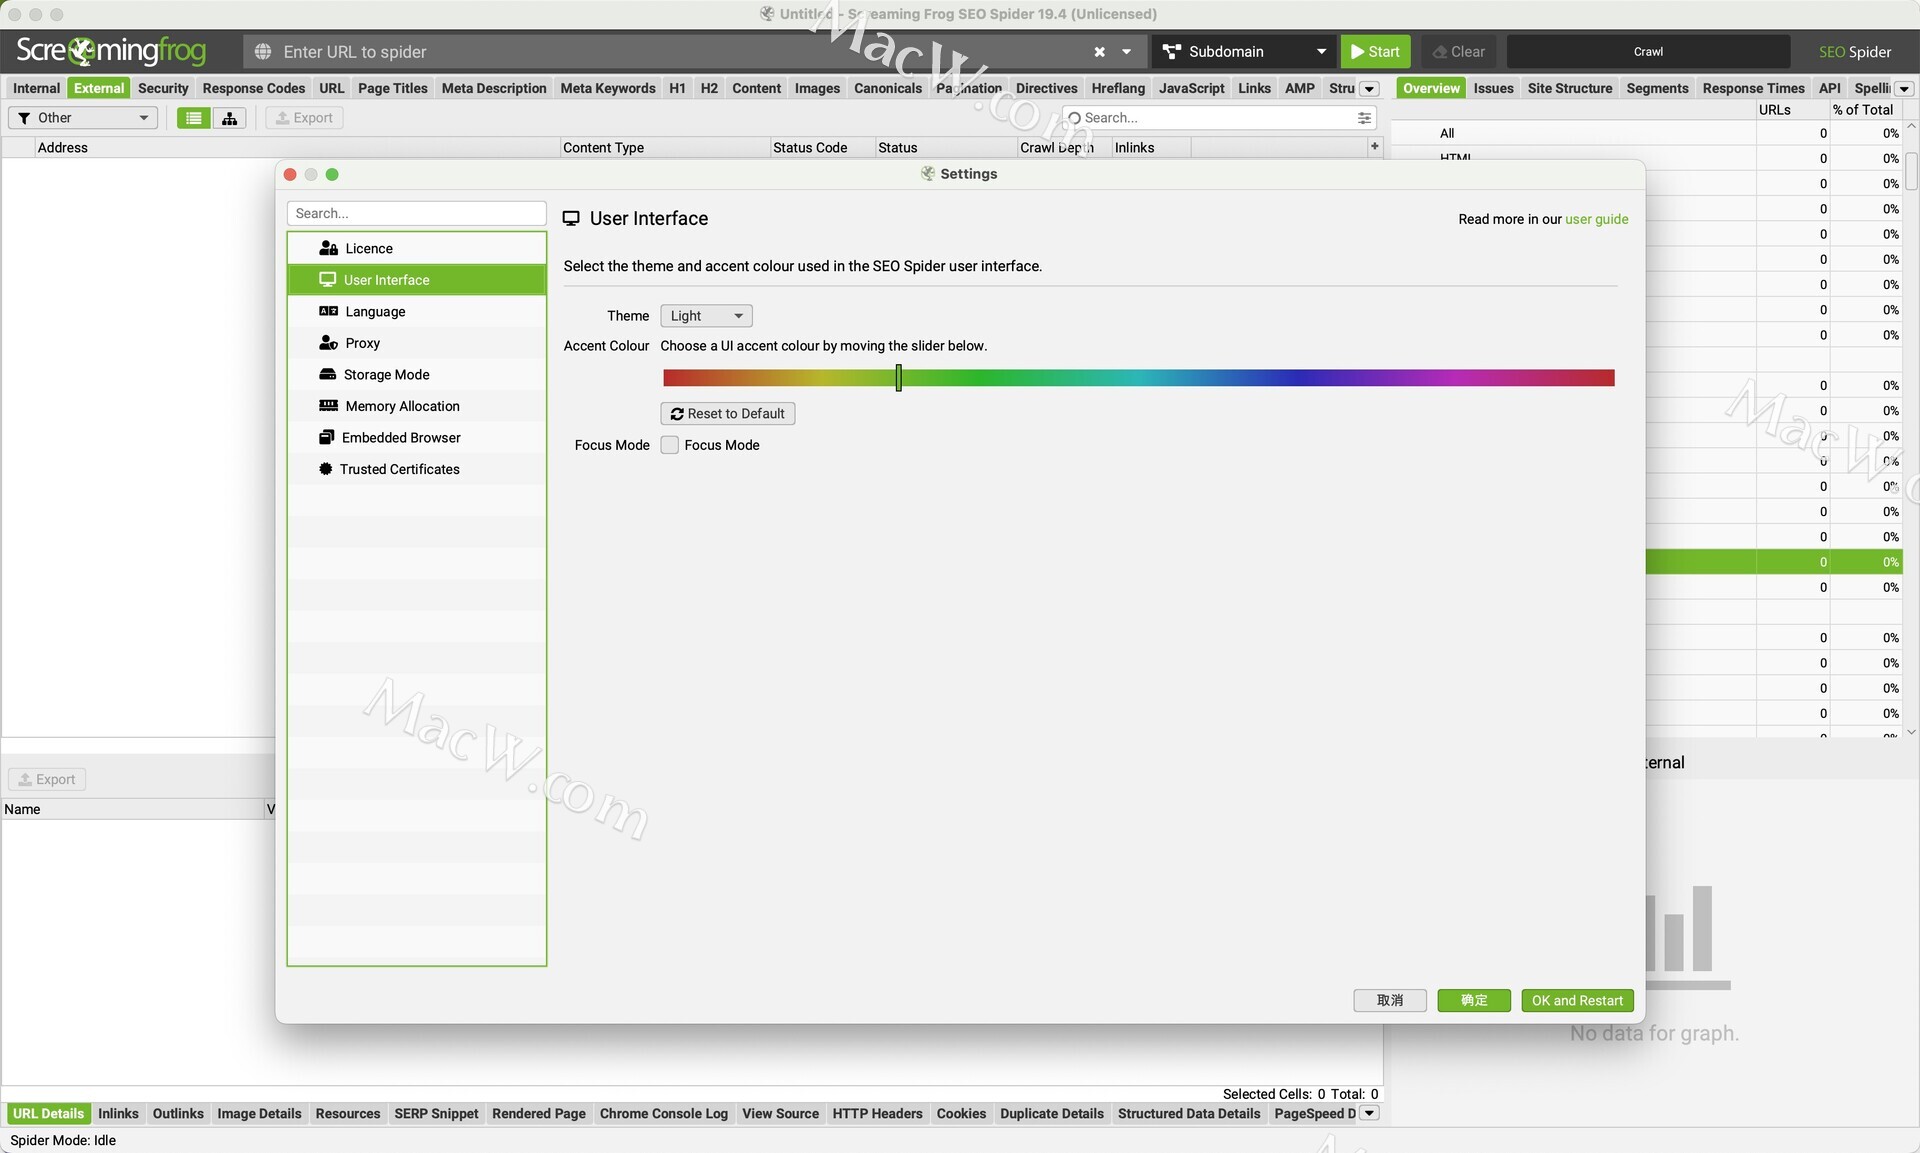The width and height of the screenshot is (1920, 1153).
Task: Click the Memory Allocation settings item
Action: tap(416, 406)
